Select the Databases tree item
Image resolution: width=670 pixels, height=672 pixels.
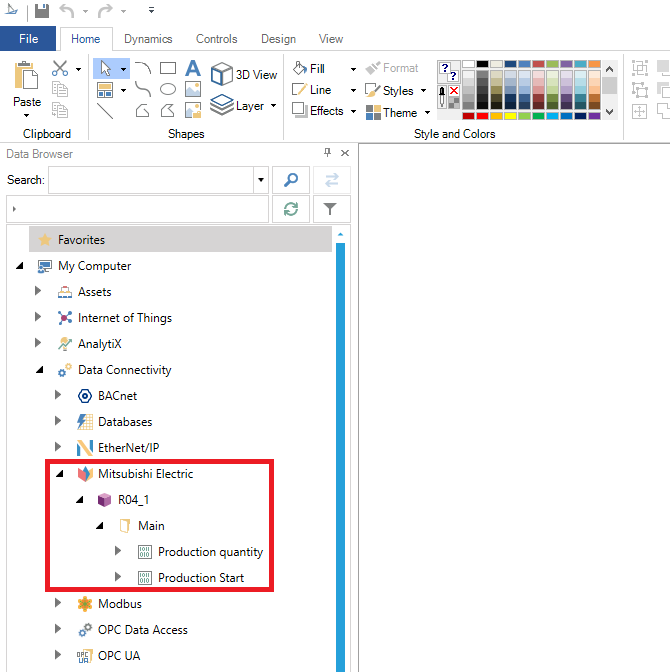125,422
